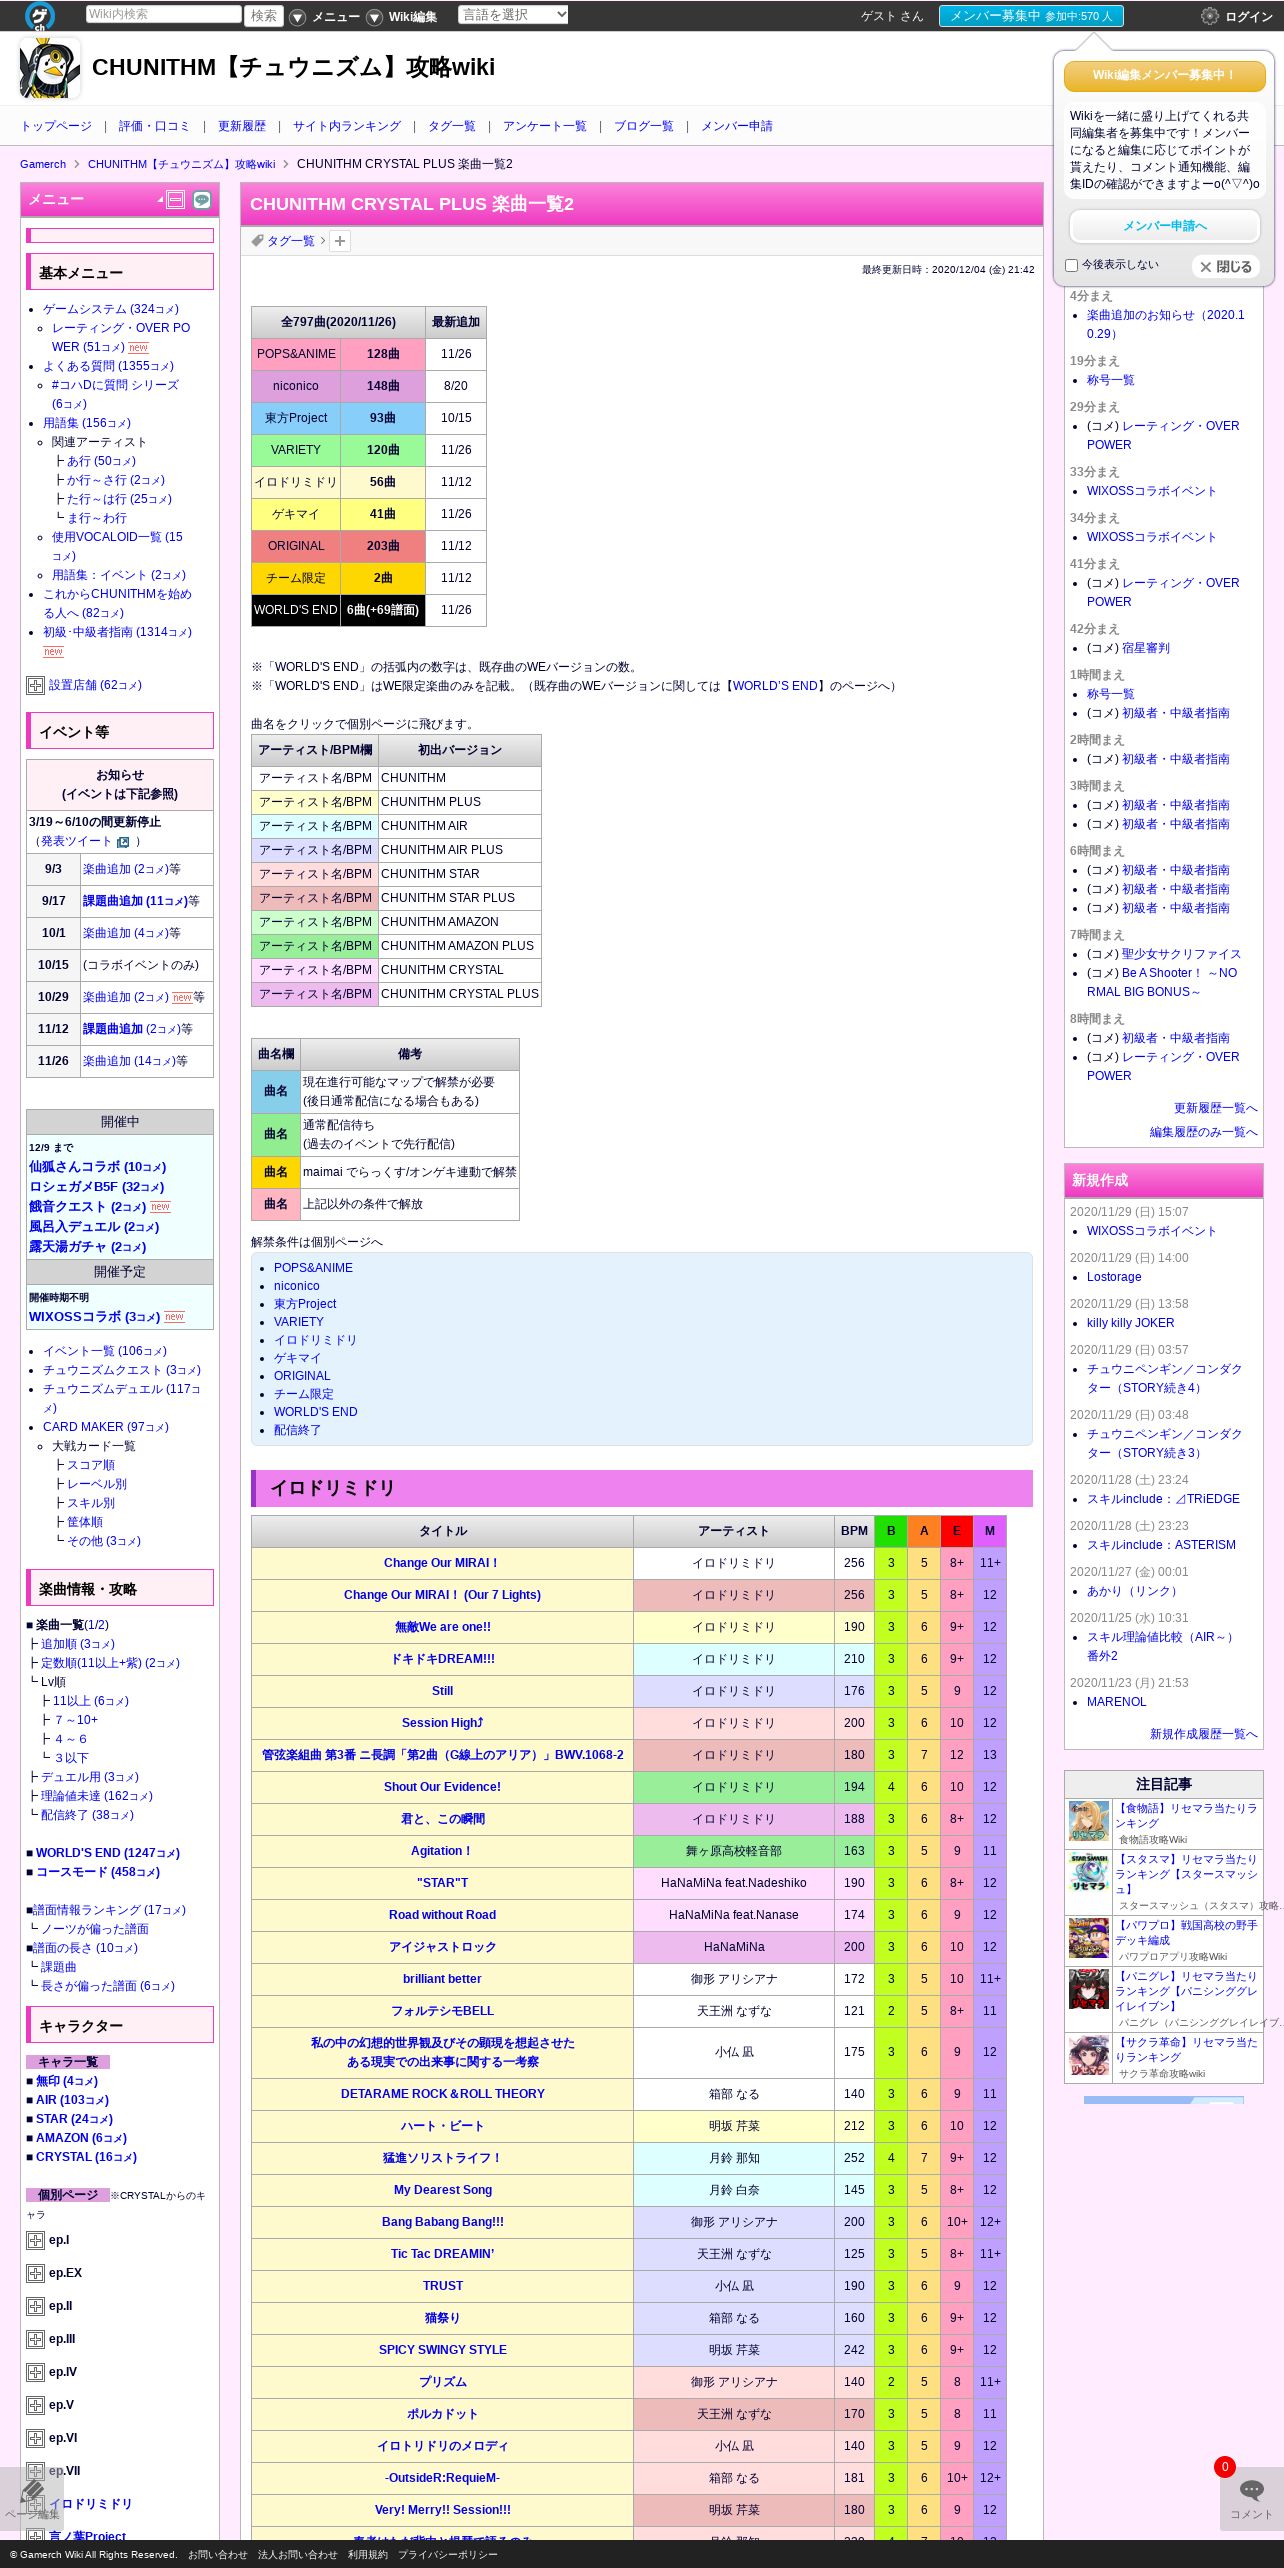The image size is (1284, 2568).
Task: Open the menu panel comment bubble icon
Action: 202,200
